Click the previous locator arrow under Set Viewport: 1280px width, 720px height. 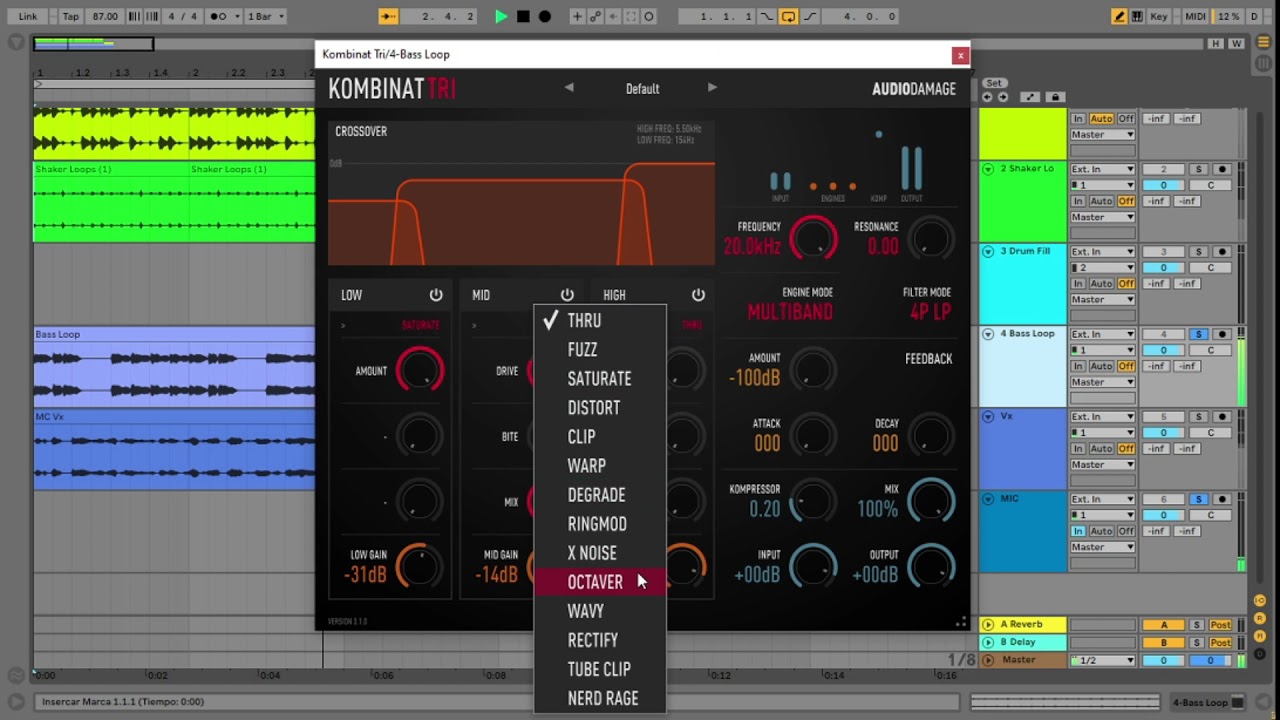(988, 97)
